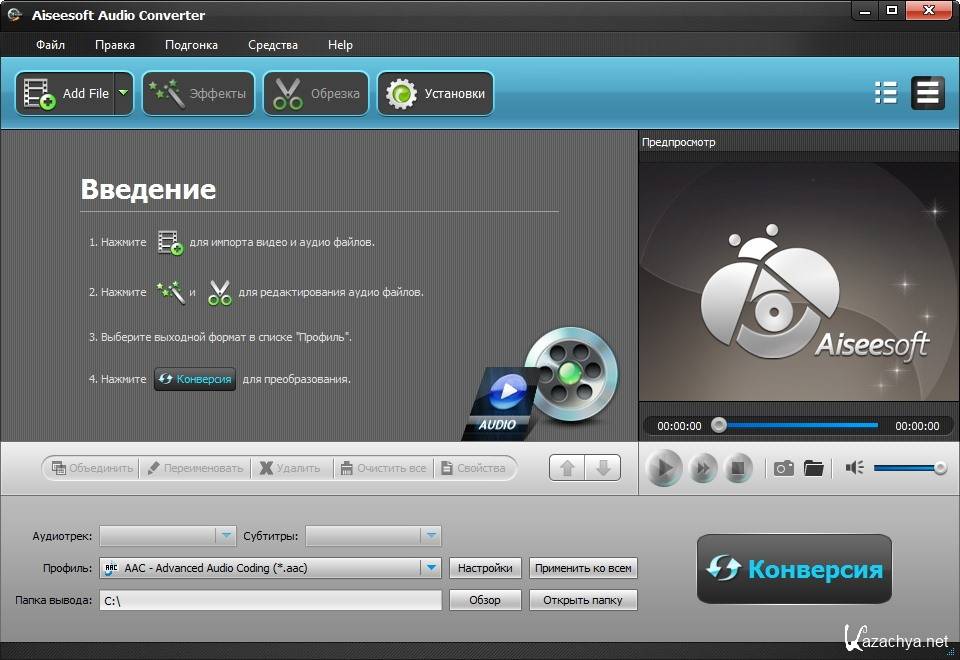Start conversion with the Конверсия button

794,569
